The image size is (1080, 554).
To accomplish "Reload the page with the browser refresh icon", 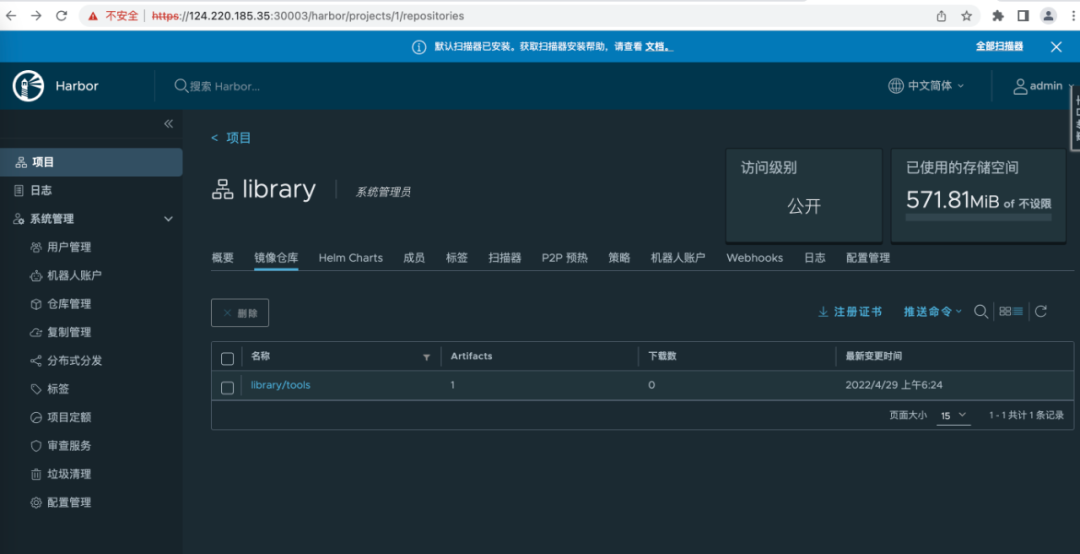I will pos(61,16).
